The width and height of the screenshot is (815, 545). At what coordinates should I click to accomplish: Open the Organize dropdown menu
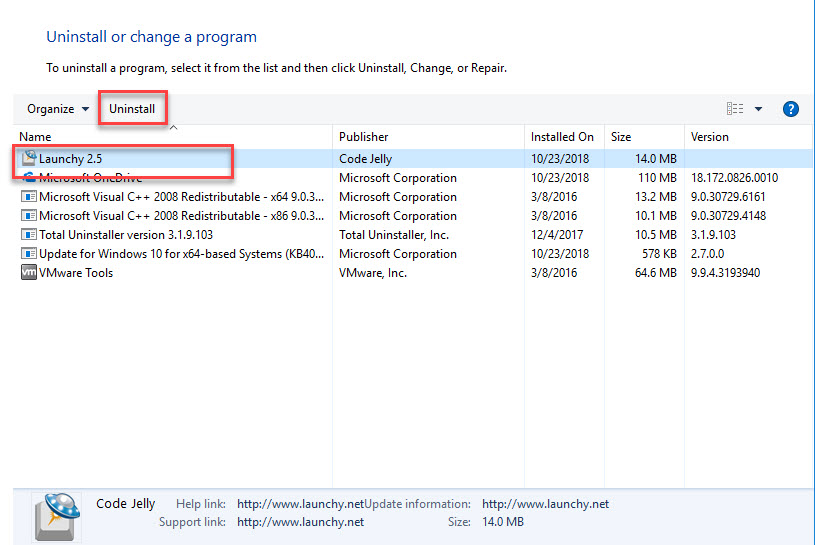pyautogui.click(x=58, y=109)
